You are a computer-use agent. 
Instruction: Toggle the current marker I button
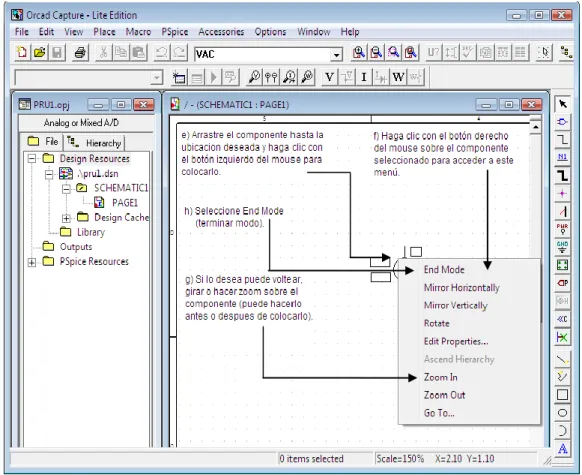(x=364, y=77)
